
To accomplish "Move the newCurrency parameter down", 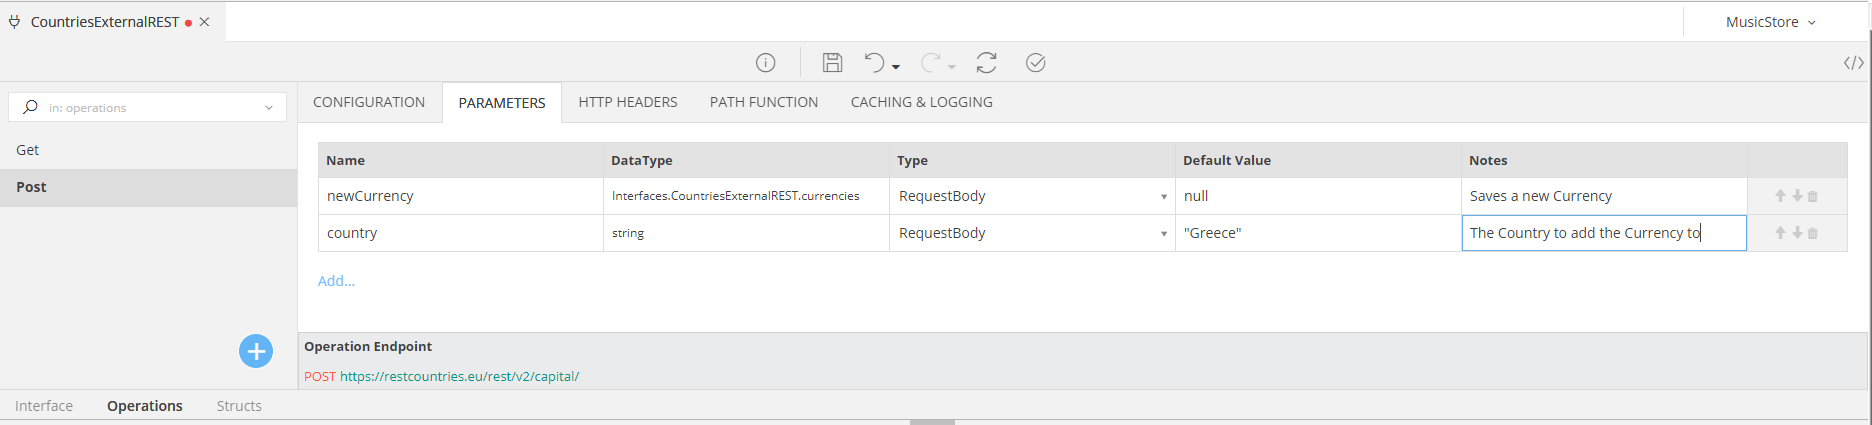I will coord(1797,197).
